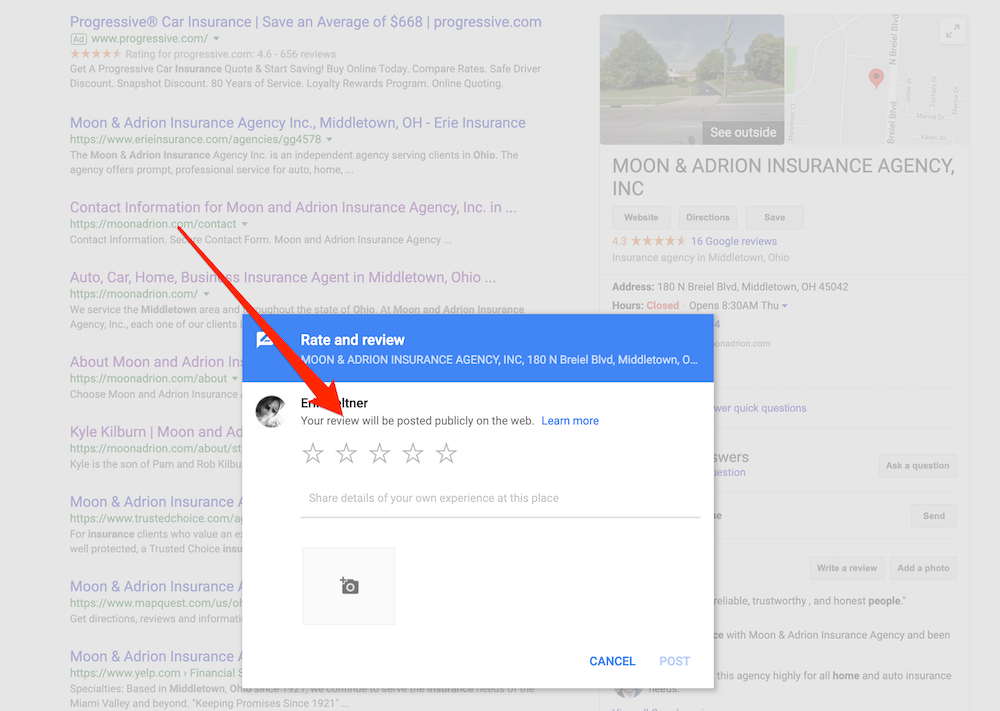The width and height of the screenshot is (1000, 711).
Task: Open the 16 Google reviews link
Action: tap(734, 241)
